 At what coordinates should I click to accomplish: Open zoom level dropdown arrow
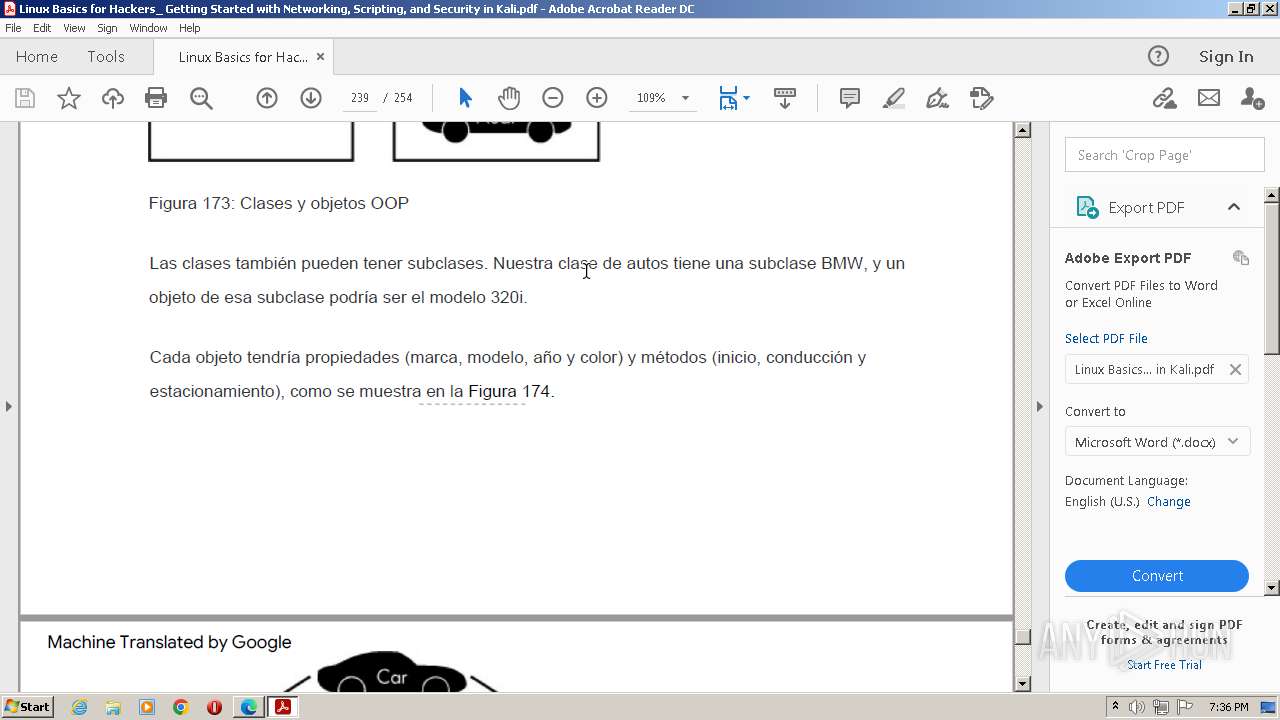(x=685, y=98)
